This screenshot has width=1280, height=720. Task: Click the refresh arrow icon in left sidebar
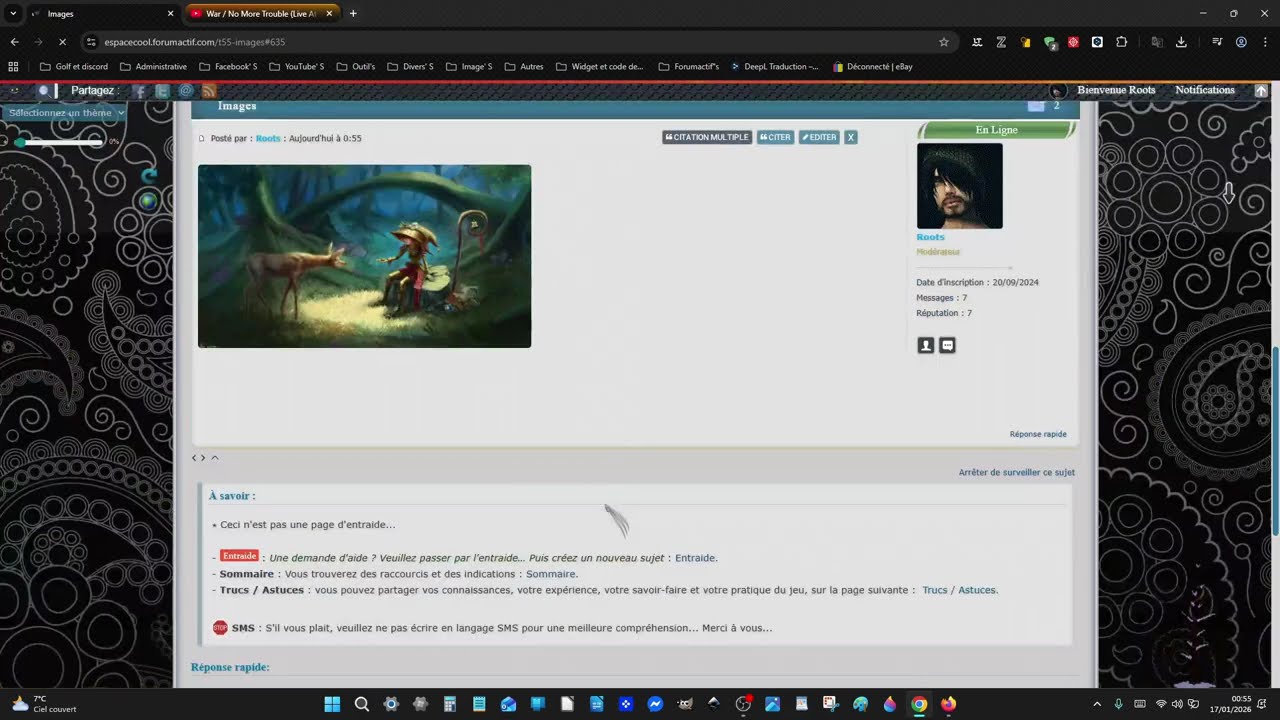[x=149, y=176]
